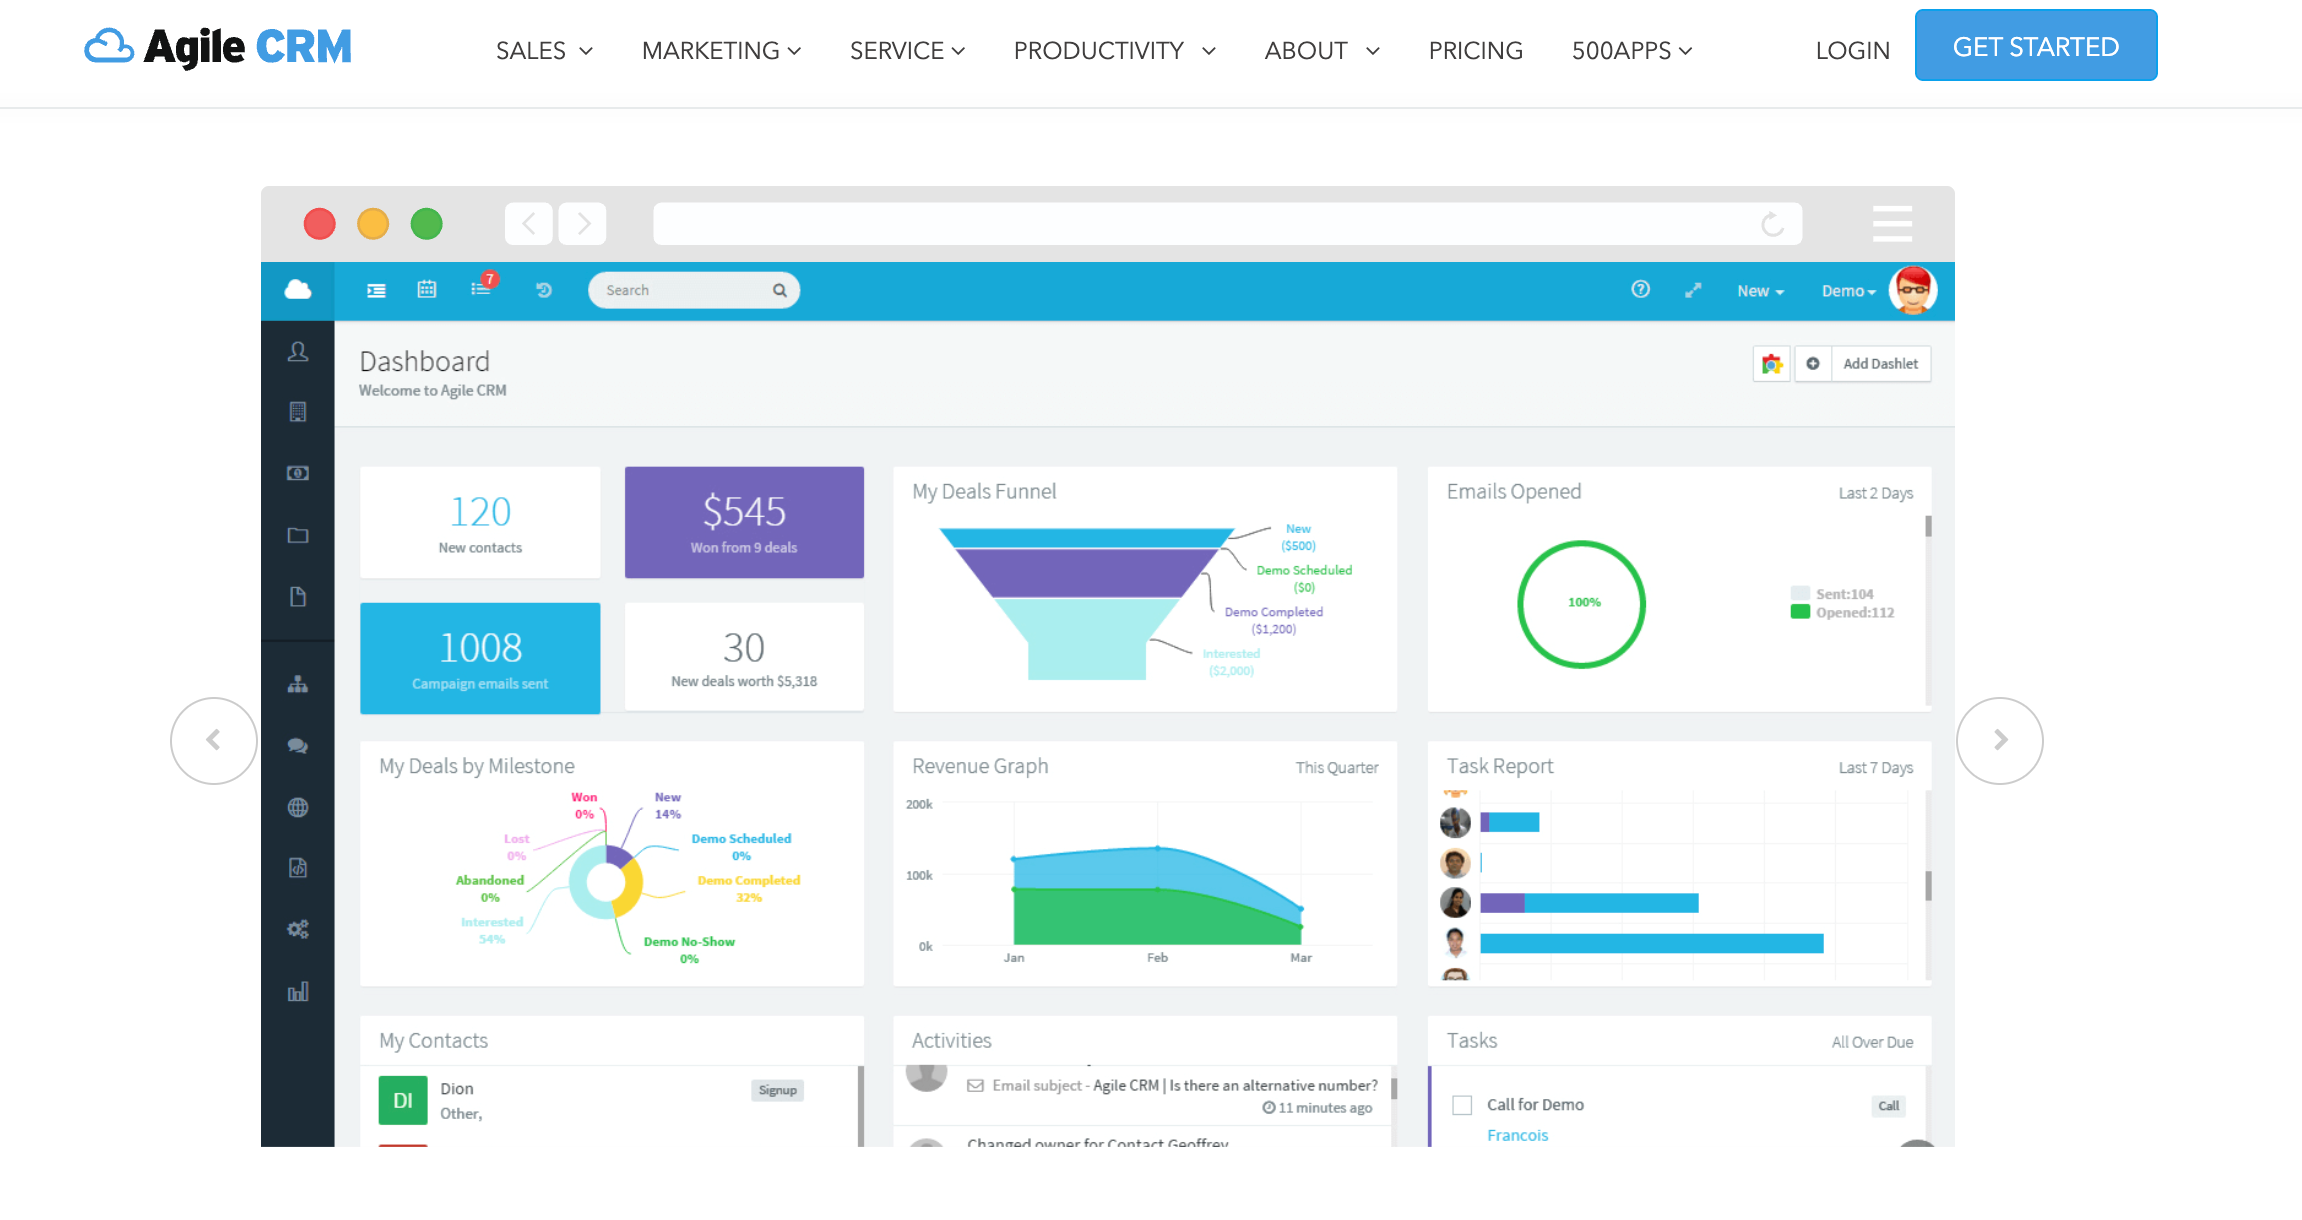The height and width of the screenshot is (1220, 2302).
Task: Select the globe icon in the sidebar
Action: [298, 807]
